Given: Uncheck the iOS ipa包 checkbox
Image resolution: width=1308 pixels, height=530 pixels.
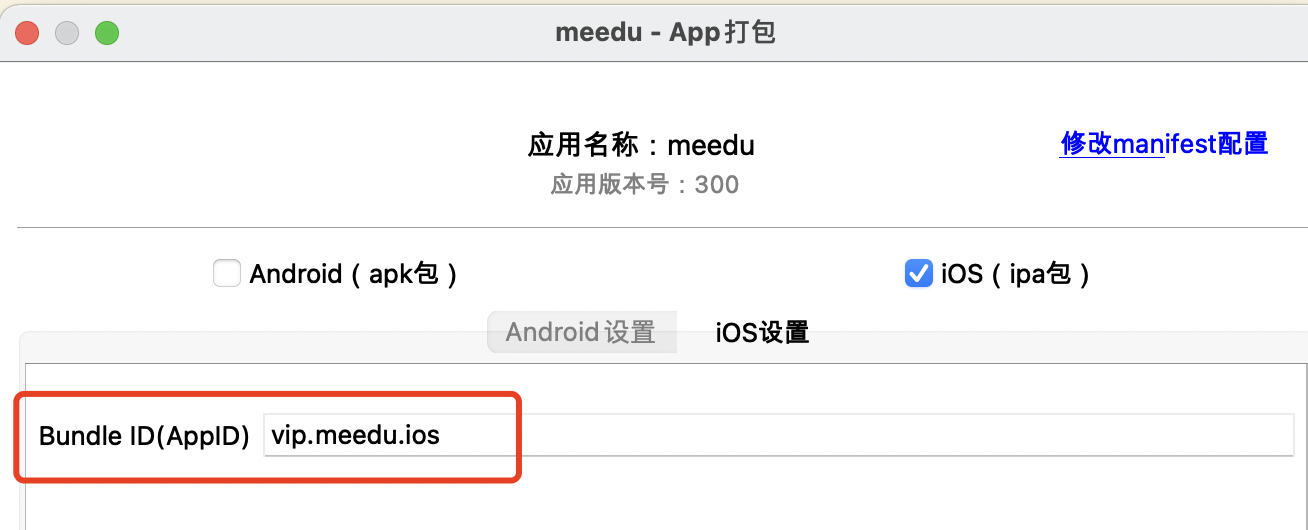Looking at the screenshot, I should pyautogui.click(x=918, y=273).
